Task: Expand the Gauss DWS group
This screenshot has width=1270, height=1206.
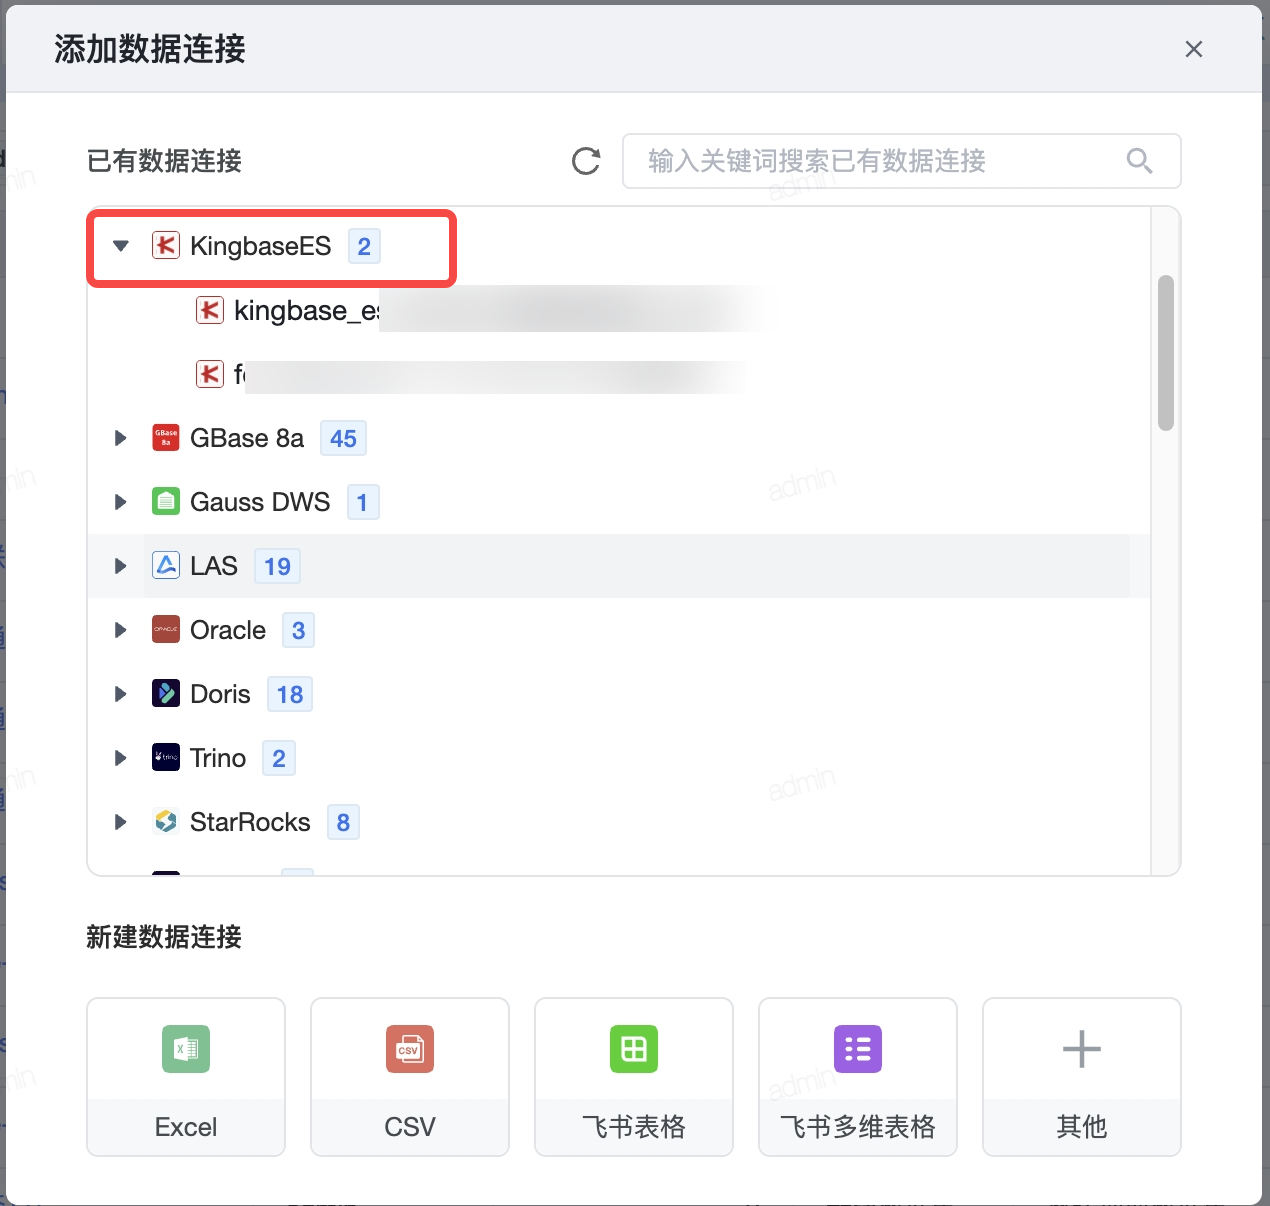Action: click(x=121, y=502)
